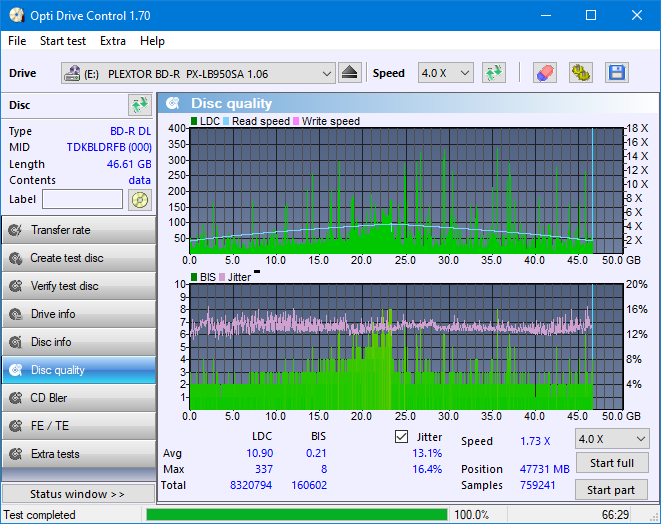Refresh disc info icon in Disc panel
This screenshot has height=524, width=661.
tap(140, 105)
